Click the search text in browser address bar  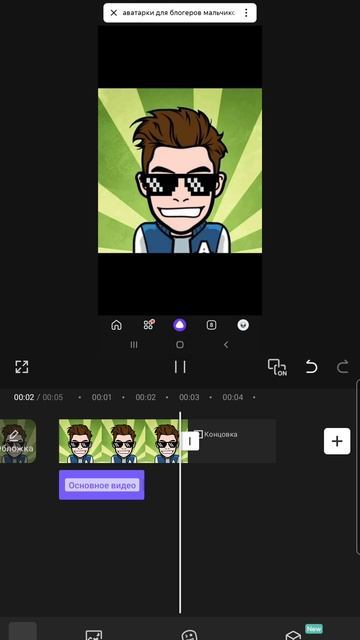pyautogui.click(x=179, y=13)
